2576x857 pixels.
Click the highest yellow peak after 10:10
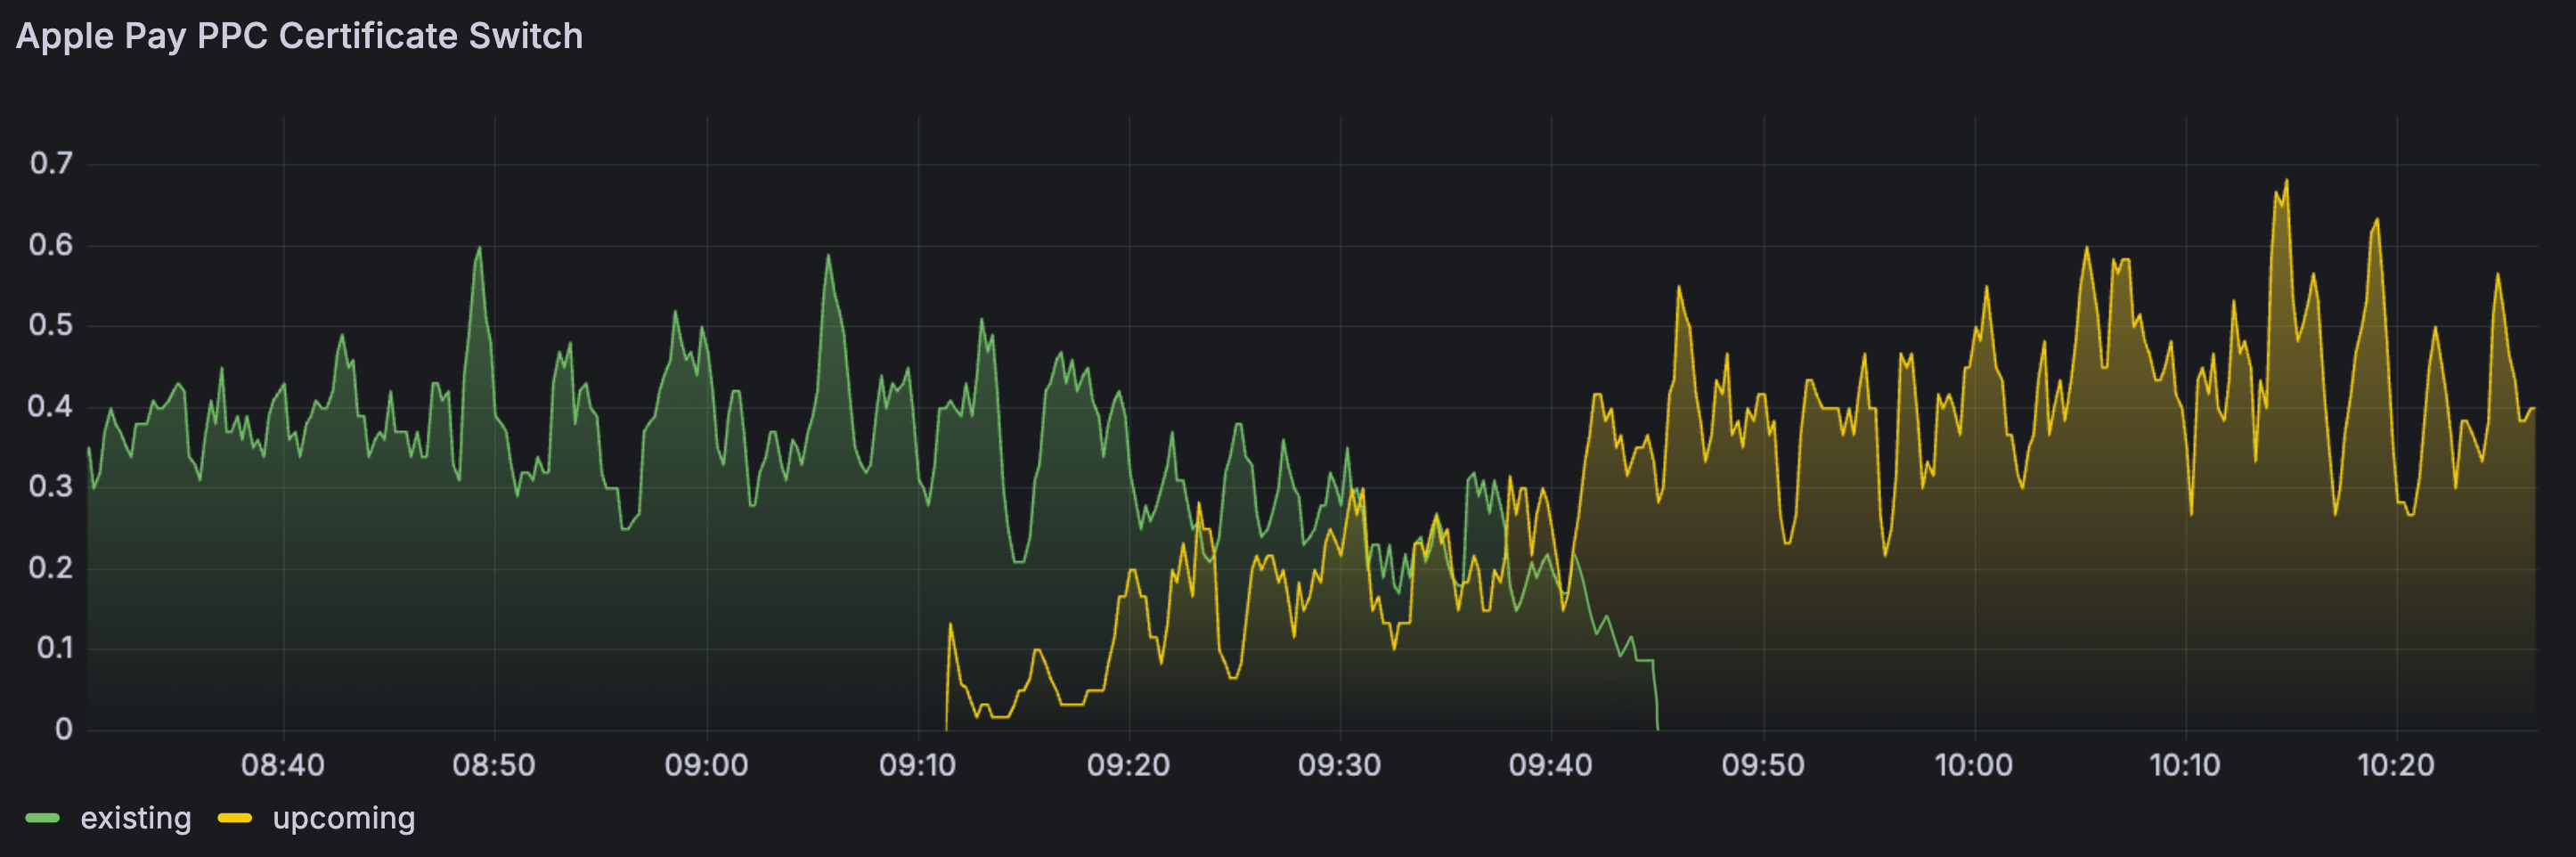point(2286,181)
